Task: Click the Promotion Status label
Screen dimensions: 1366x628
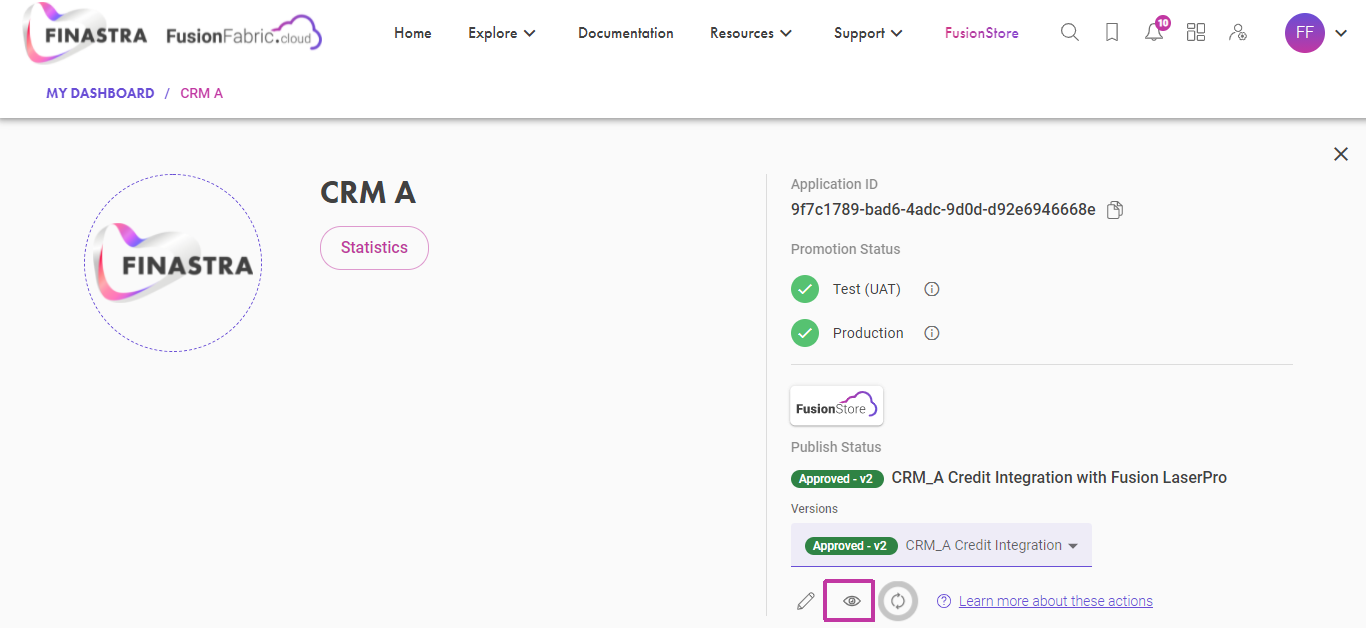Action: (x=846, y=249)
